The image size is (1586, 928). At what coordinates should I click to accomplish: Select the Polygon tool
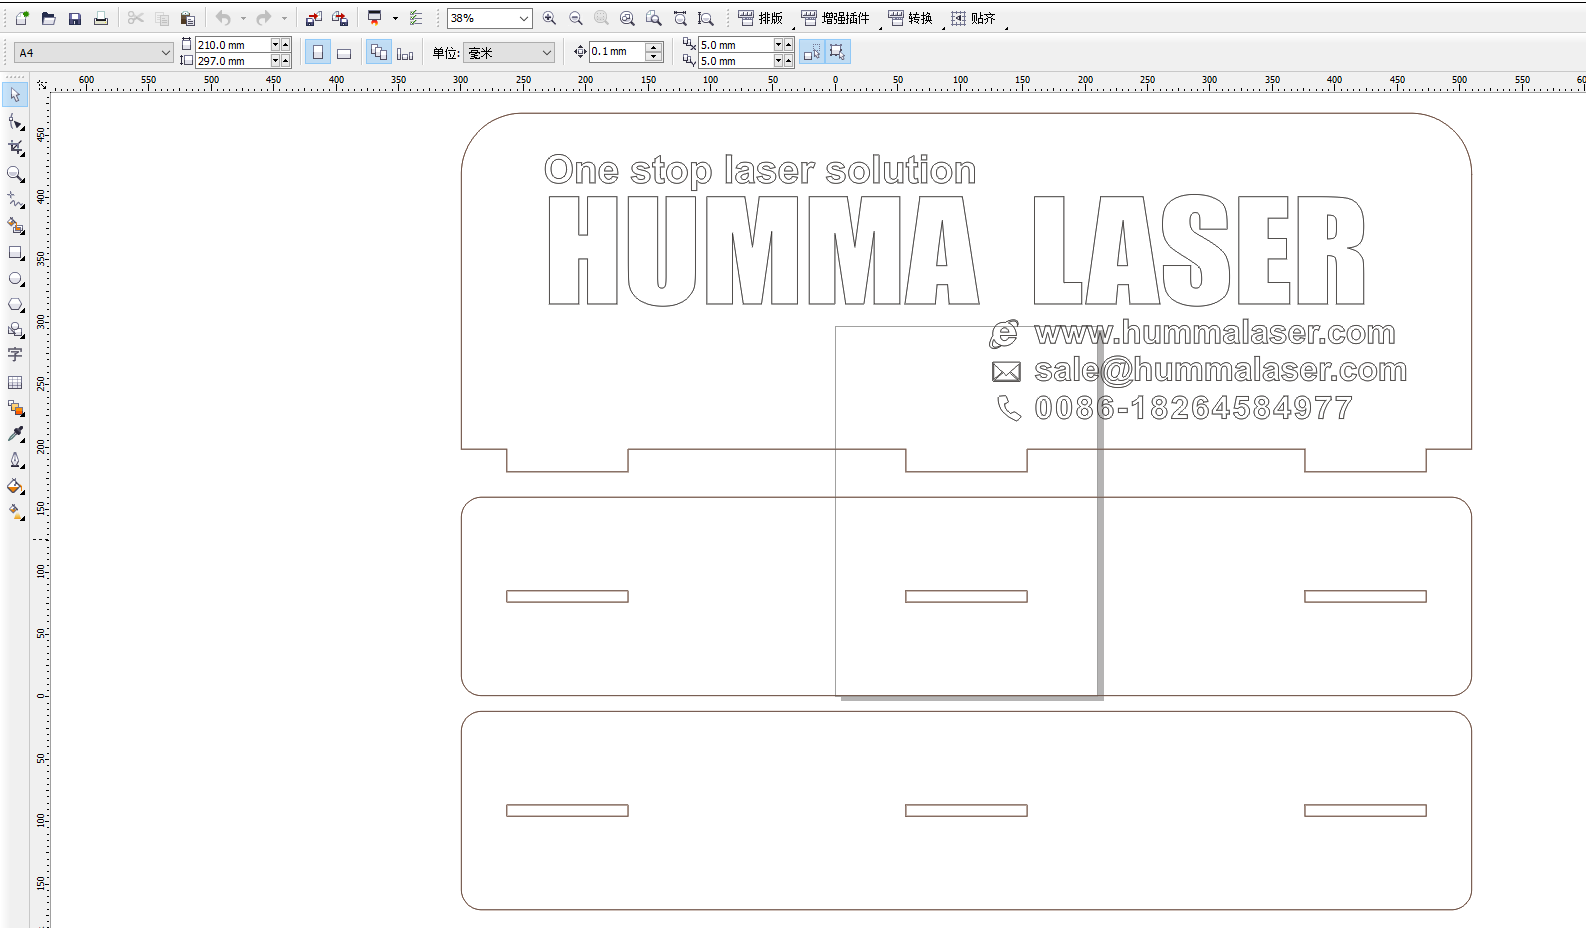[15, 305]
